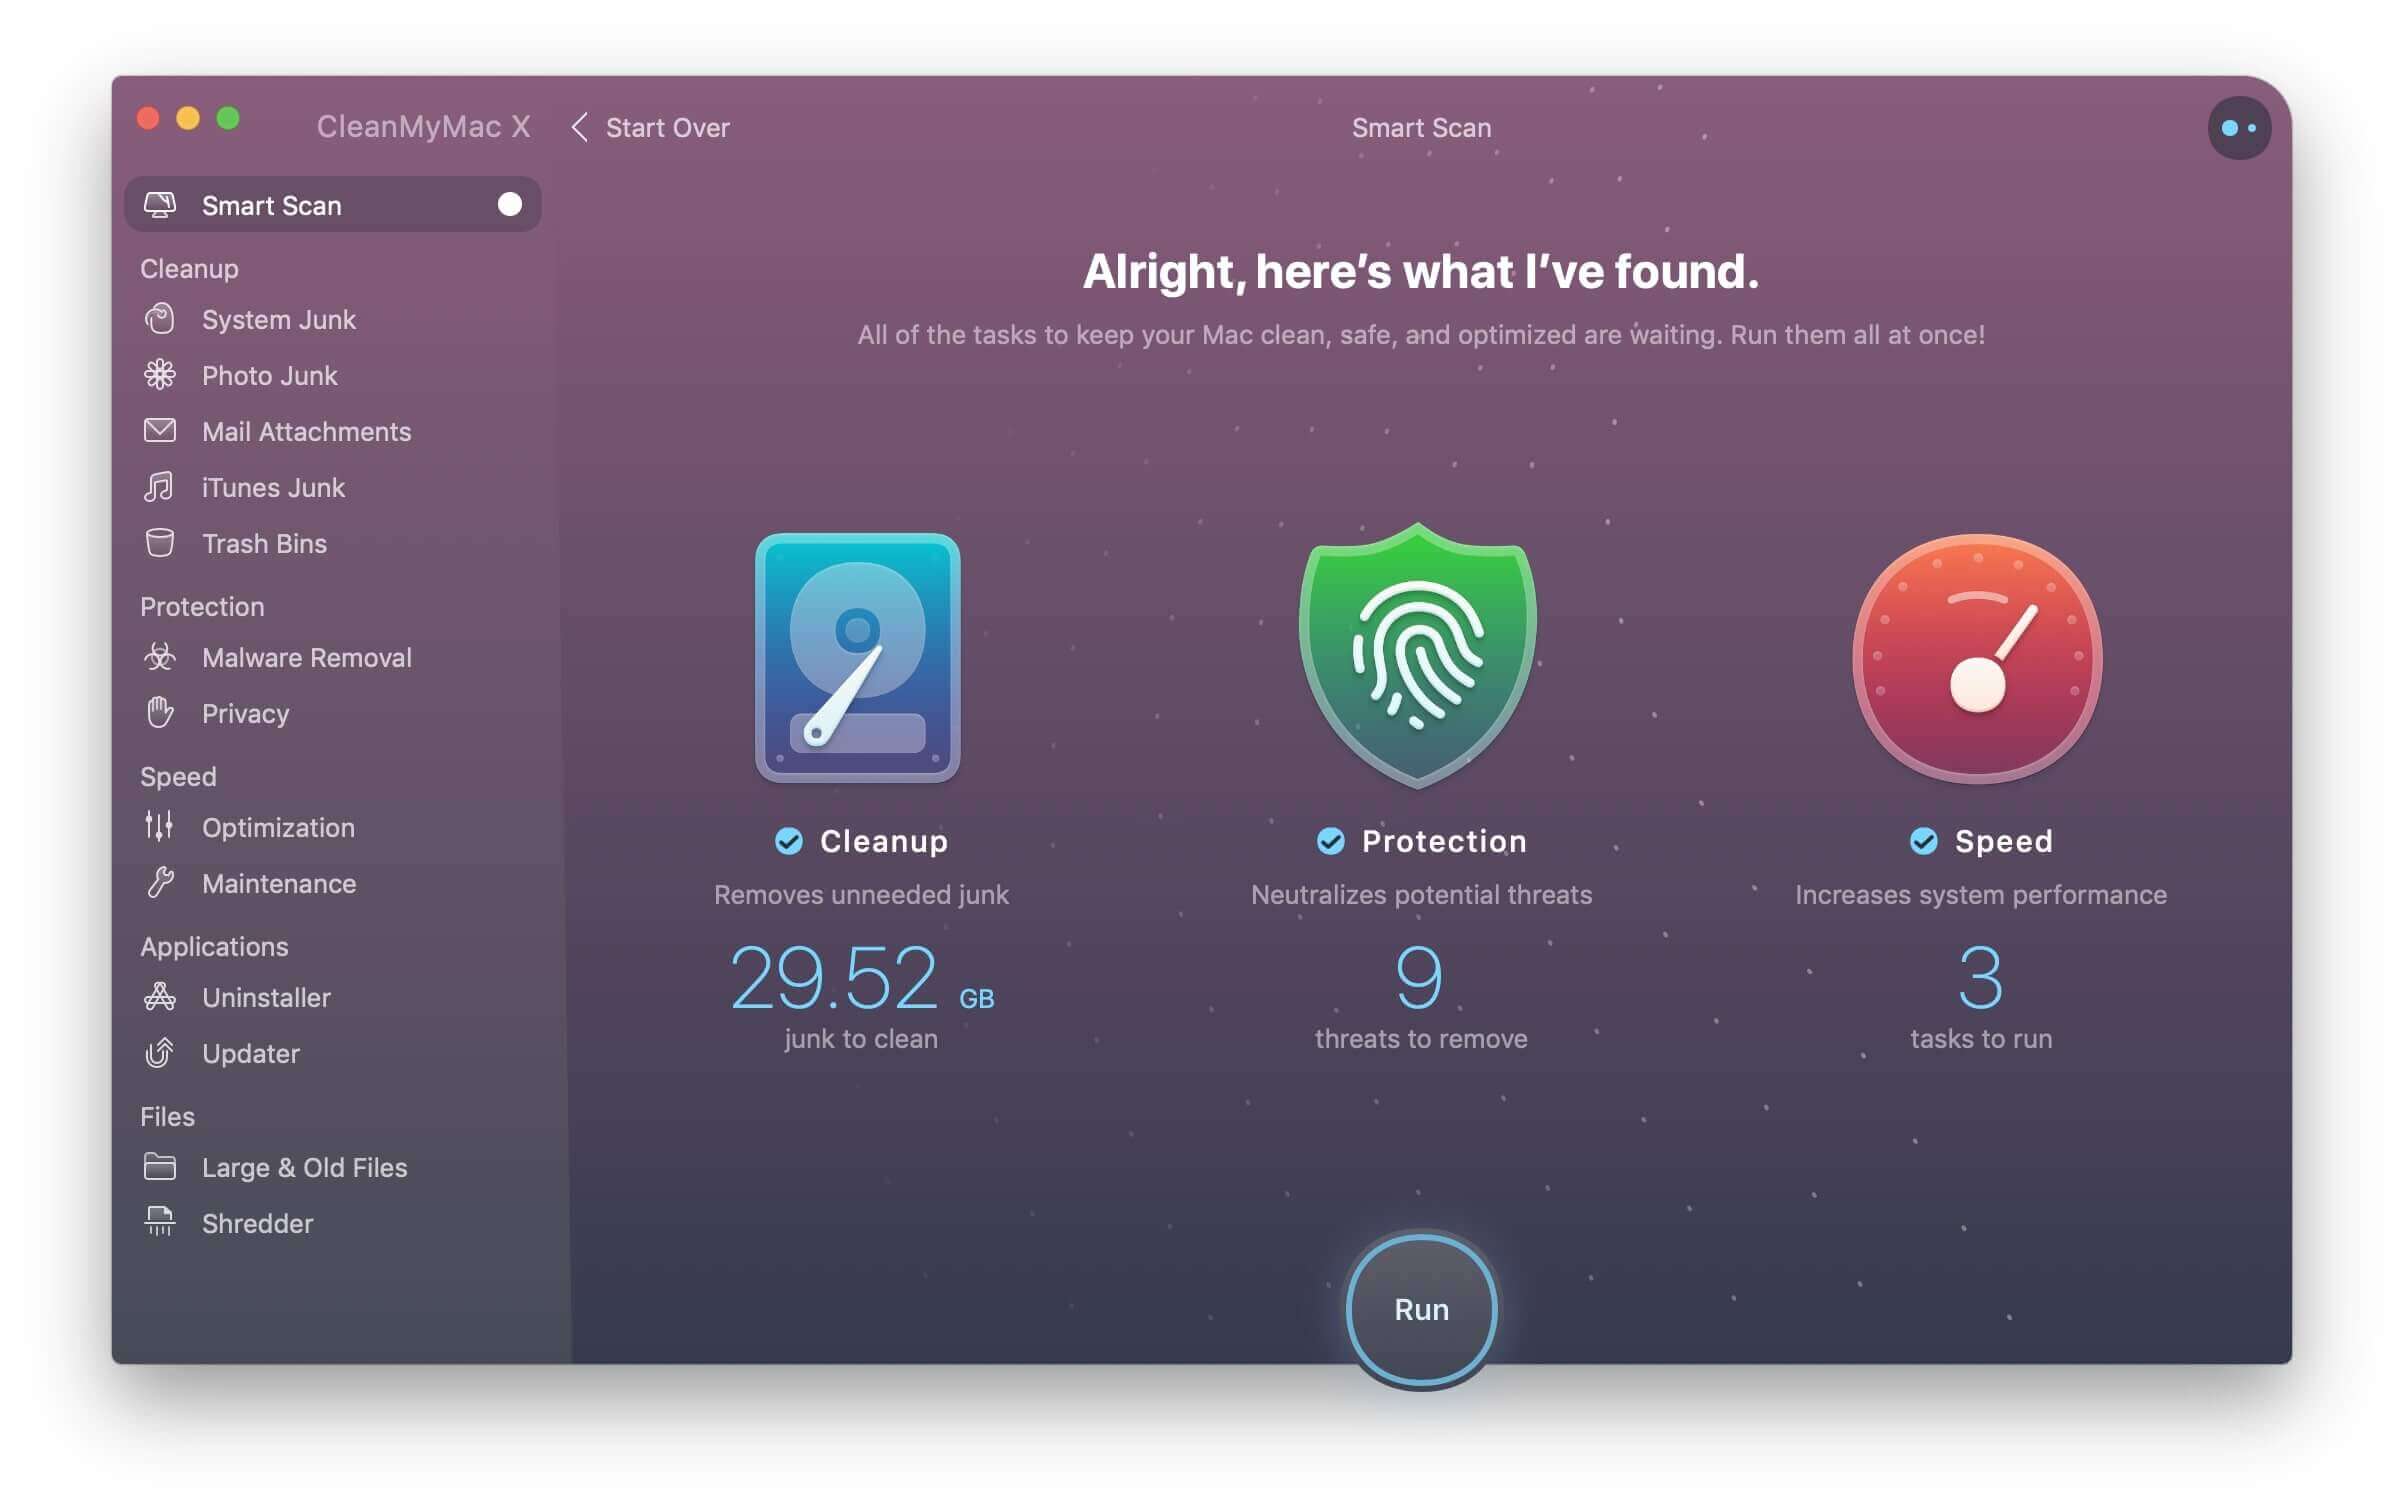Click the Run button to execute
This screenshot has width=2404, height=1512.
1420,1308
